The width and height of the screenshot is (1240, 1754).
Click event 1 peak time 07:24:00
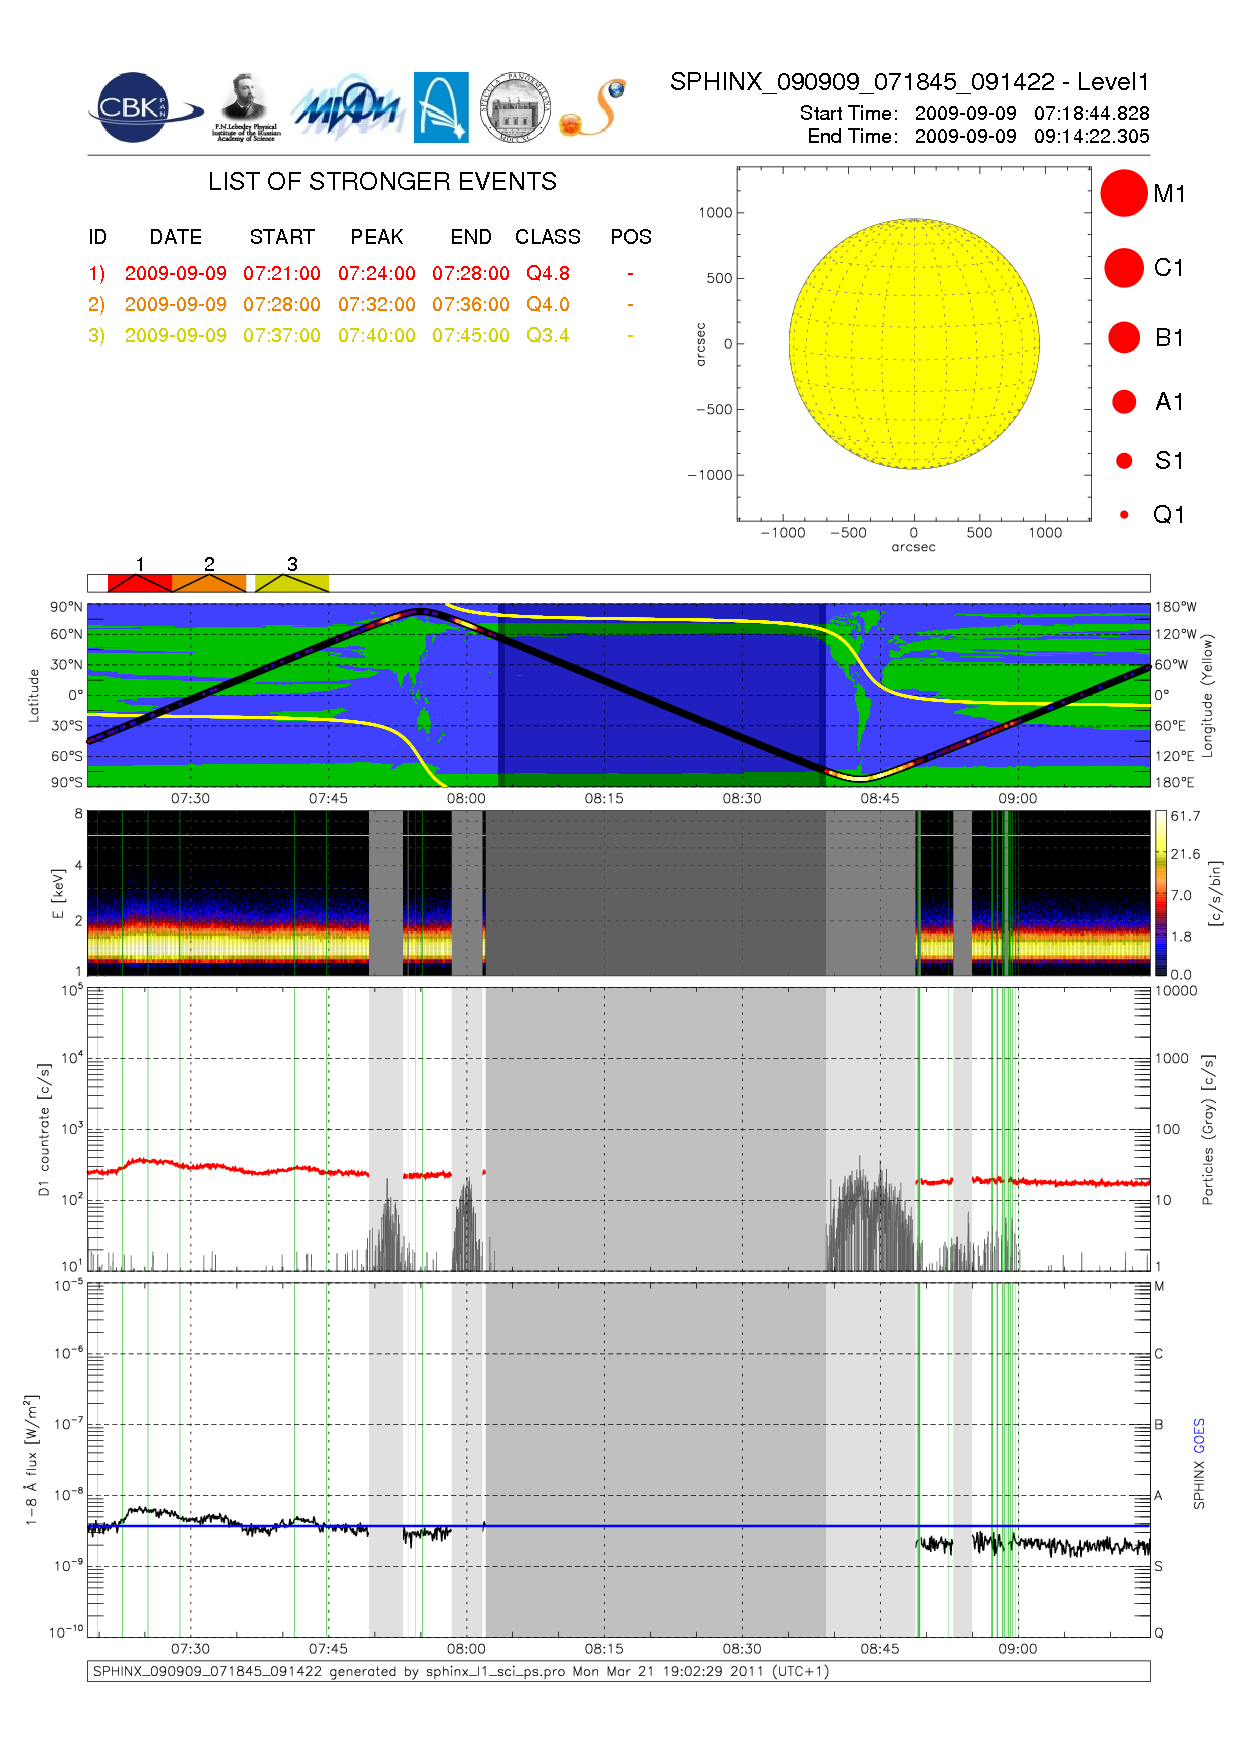point(377,273)
